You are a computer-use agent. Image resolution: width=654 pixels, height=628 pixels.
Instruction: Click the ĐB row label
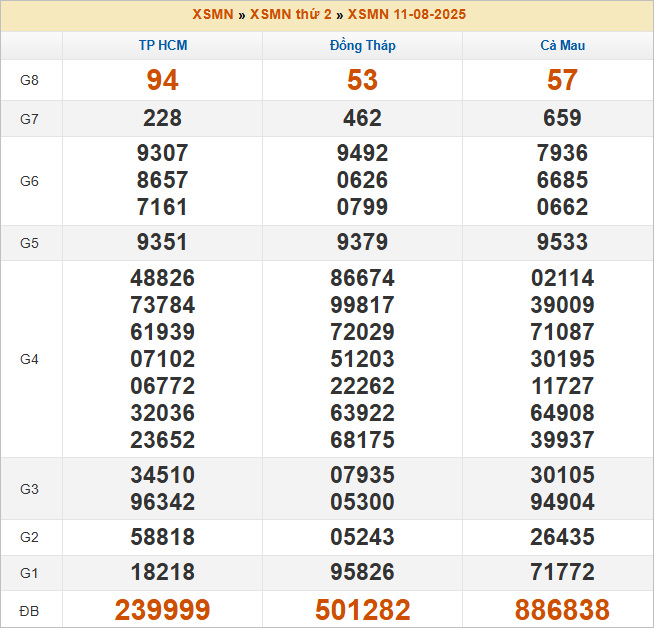[x=30, y=610]
